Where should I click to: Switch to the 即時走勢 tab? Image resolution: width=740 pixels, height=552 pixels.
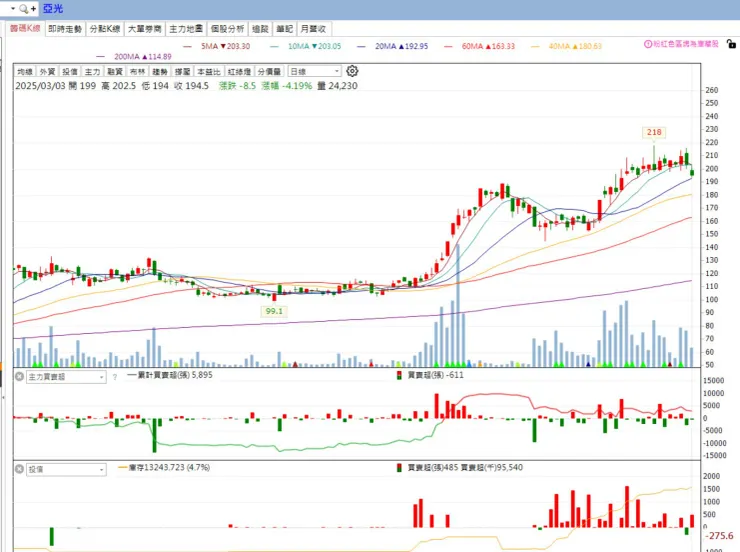pyautogui.click(x=65, y=29)
